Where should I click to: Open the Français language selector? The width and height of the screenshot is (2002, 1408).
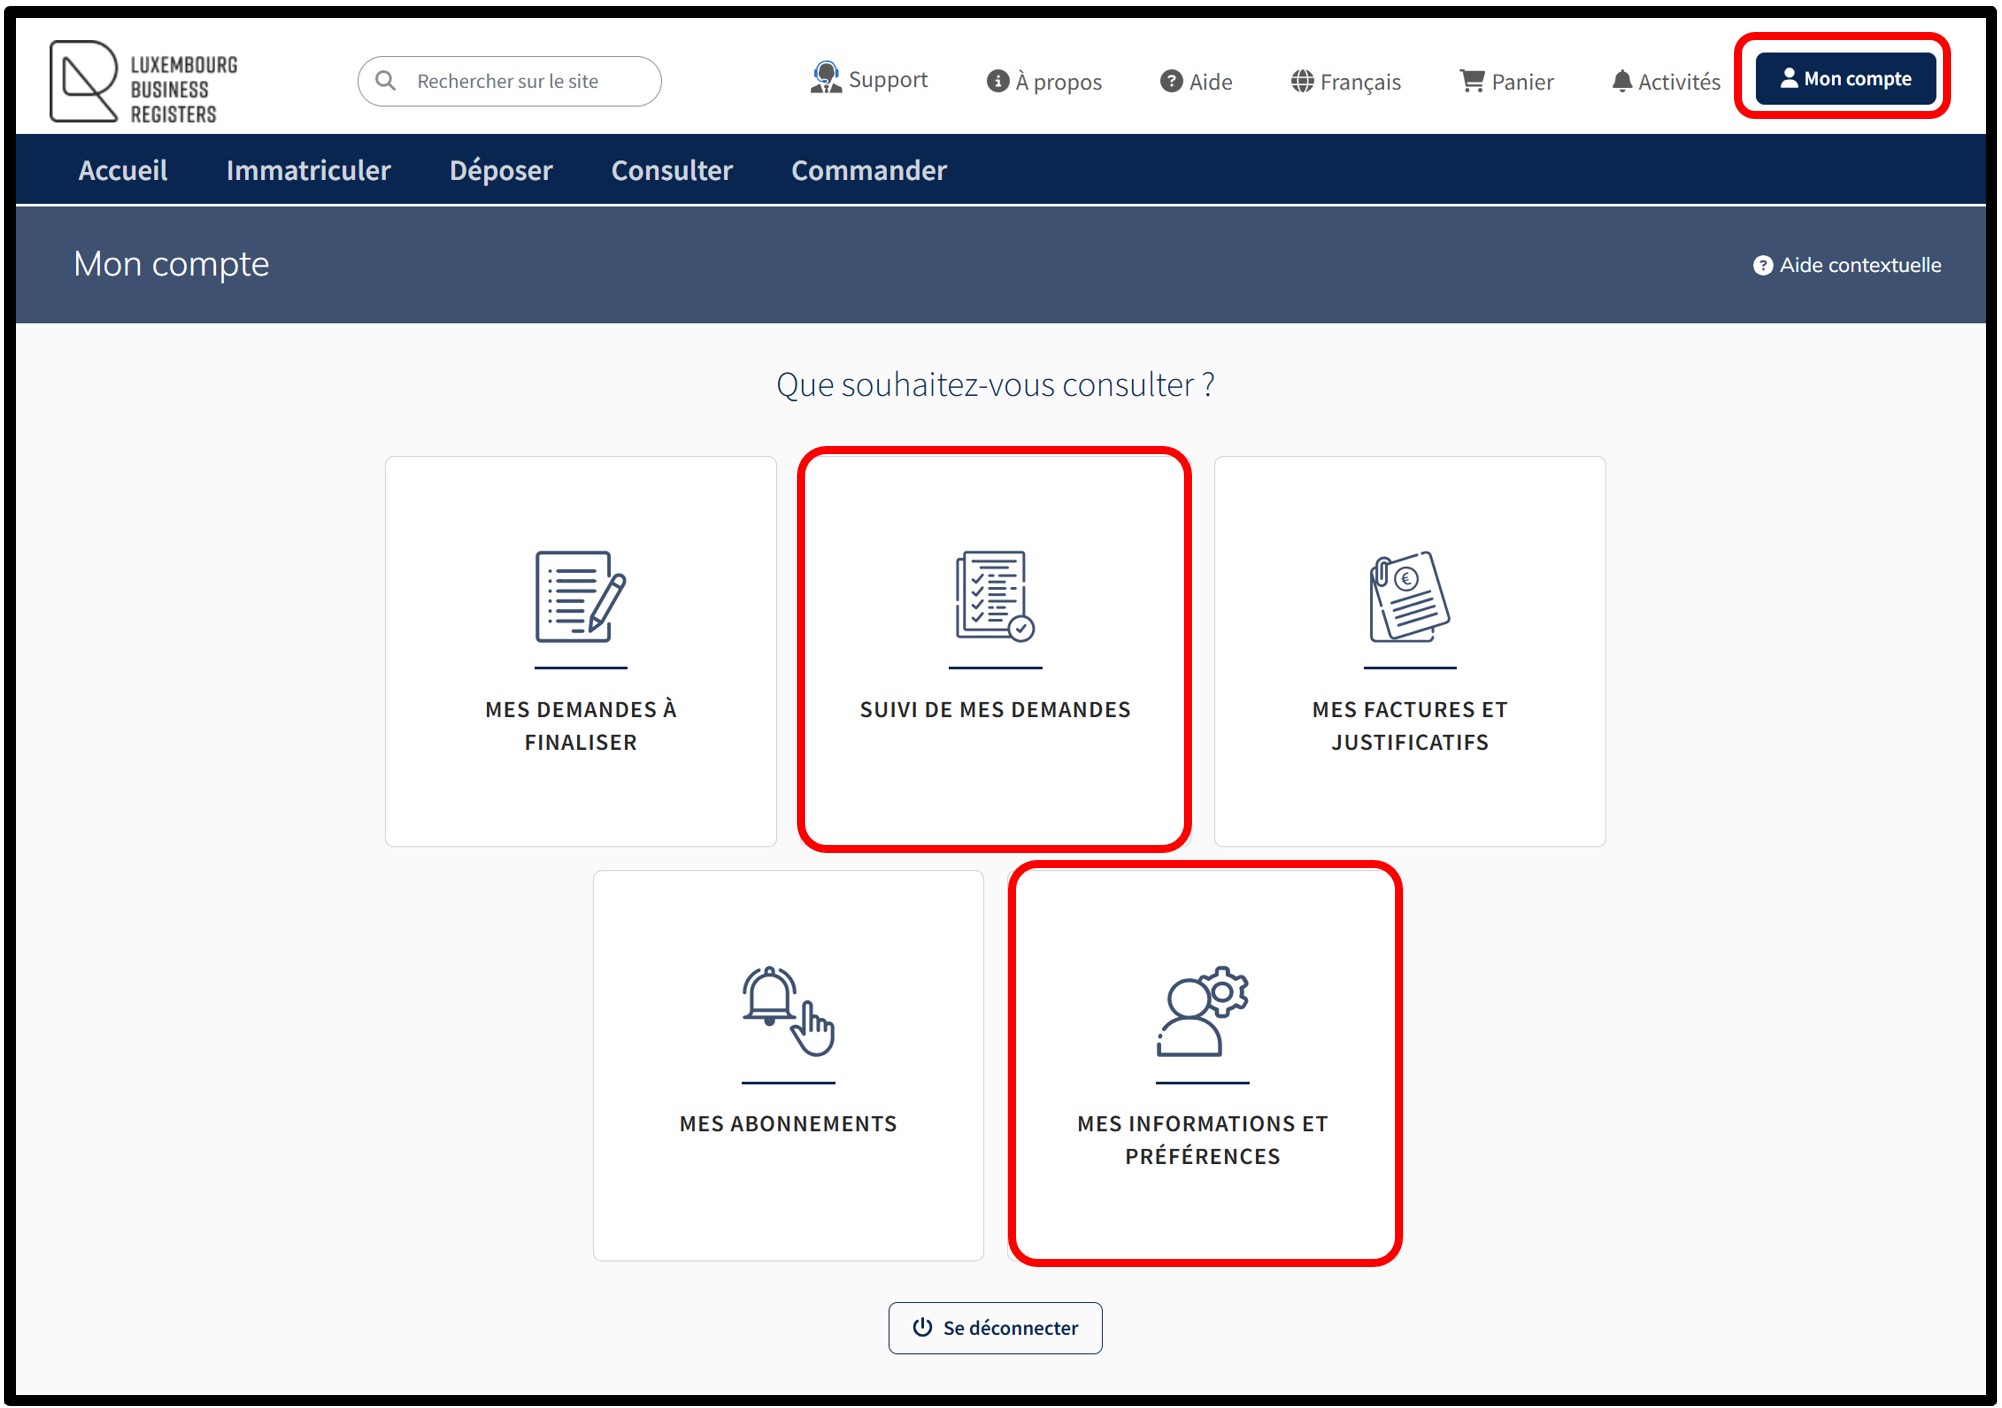(x=1346, y=82)
